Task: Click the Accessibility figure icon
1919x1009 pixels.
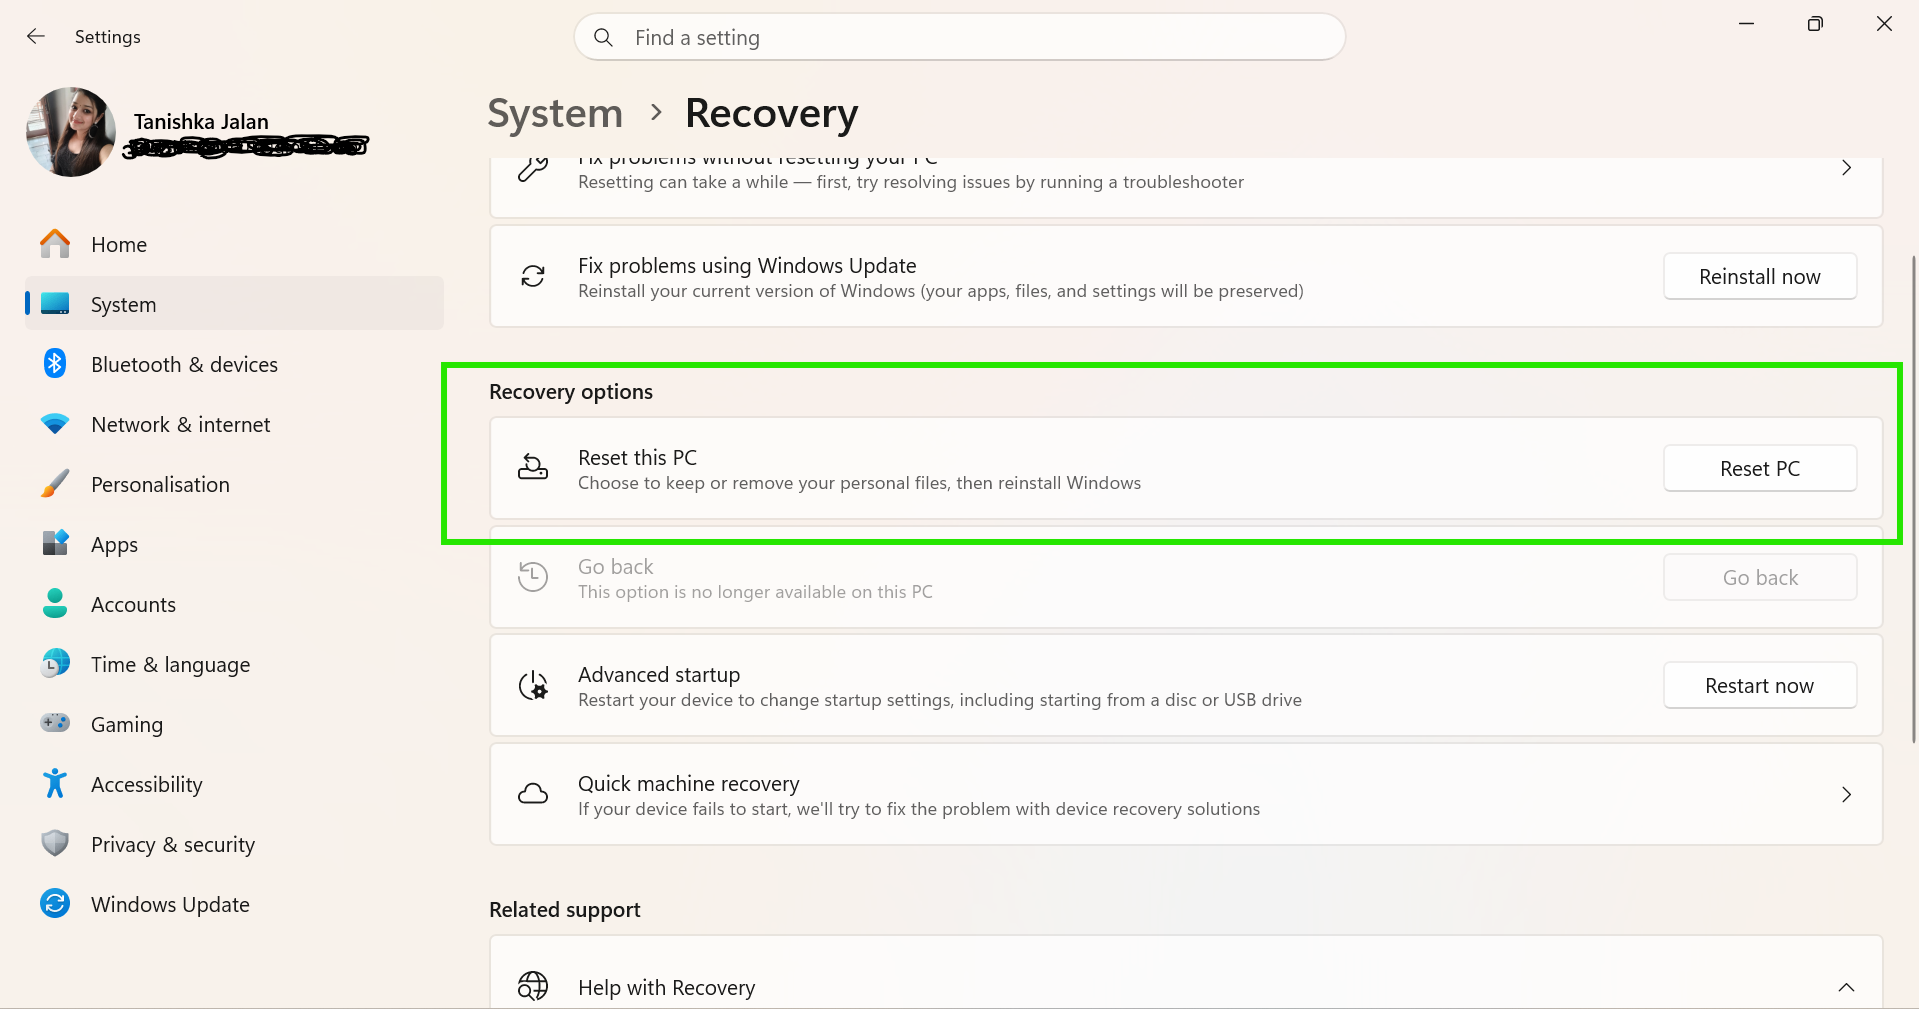Action: click(55, 783)
